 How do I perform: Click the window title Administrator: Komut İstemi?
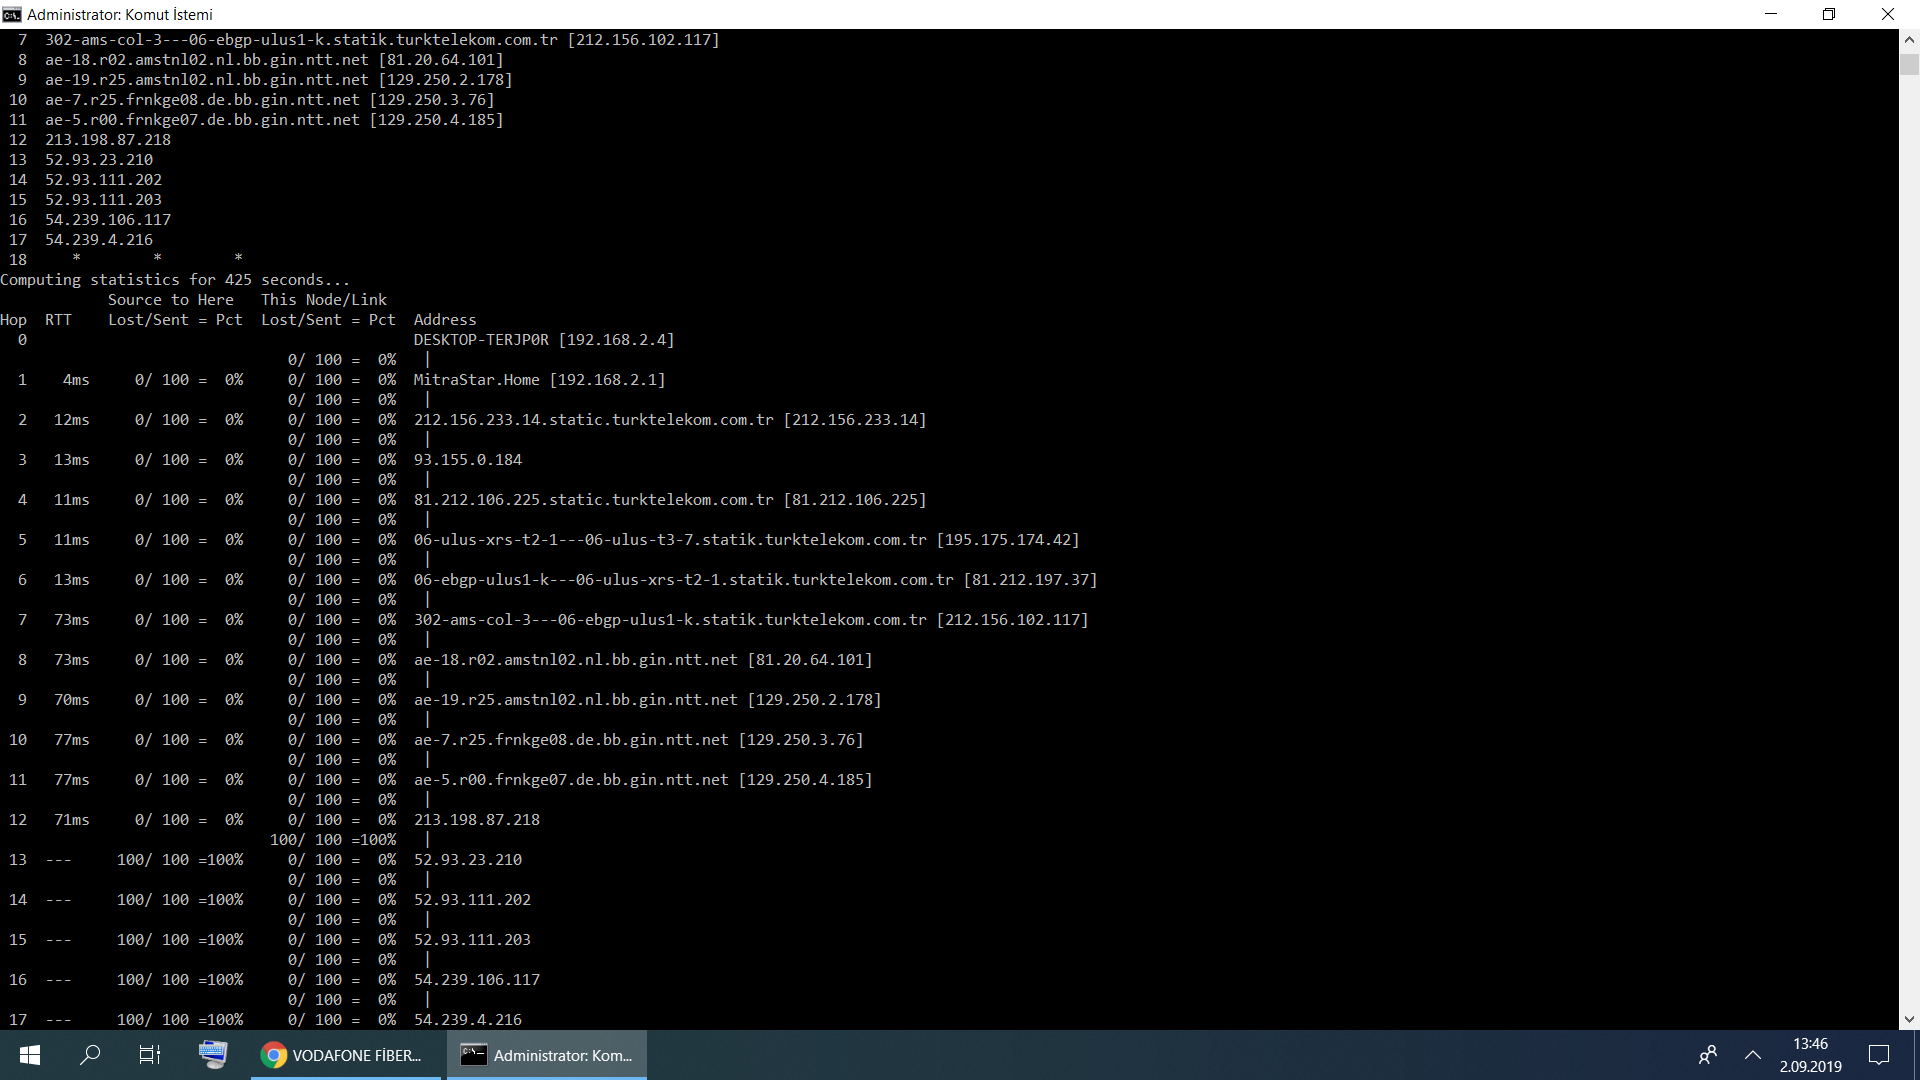[119, 14]
